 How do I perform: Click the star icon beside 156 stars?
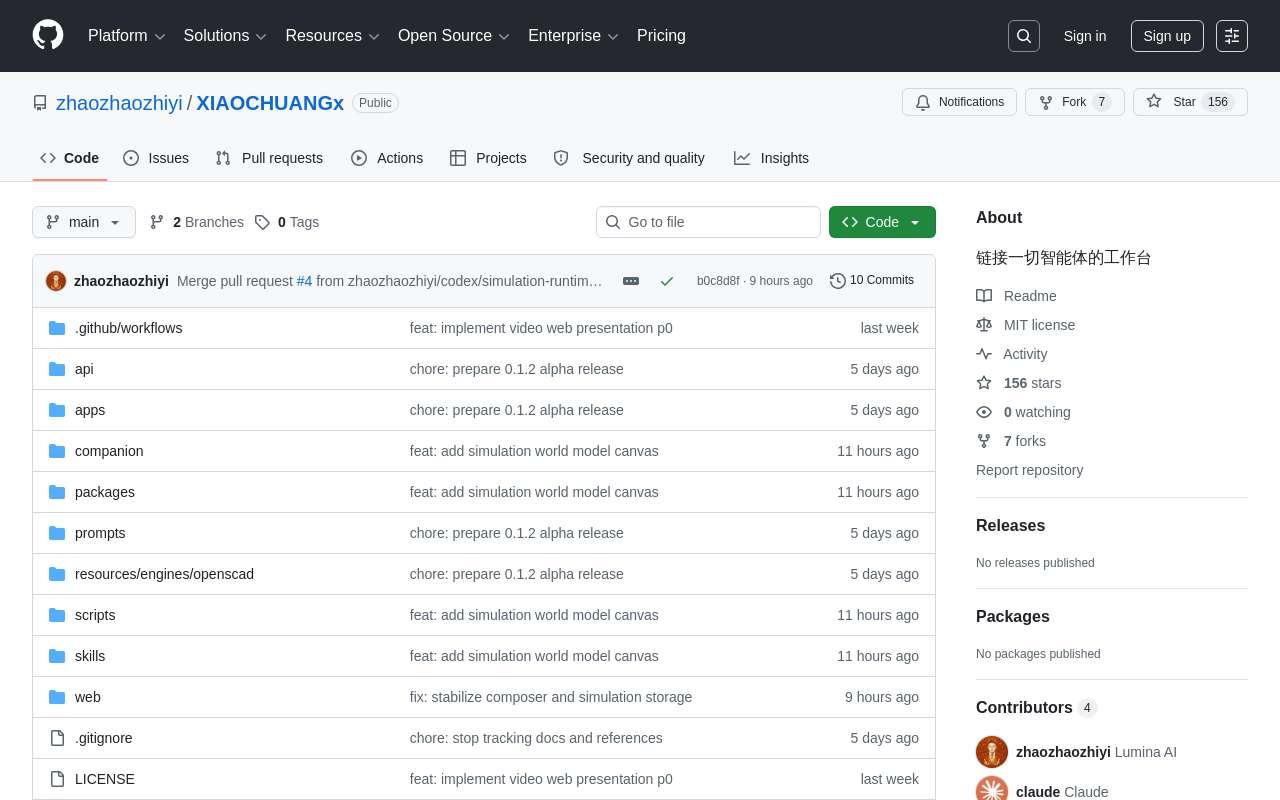[x=984, y=383]
